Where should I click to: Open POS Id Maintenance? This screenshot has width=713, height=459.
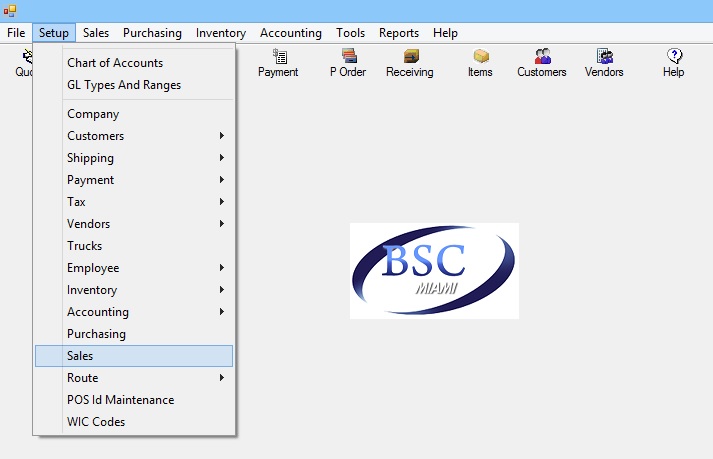[134, 400]
